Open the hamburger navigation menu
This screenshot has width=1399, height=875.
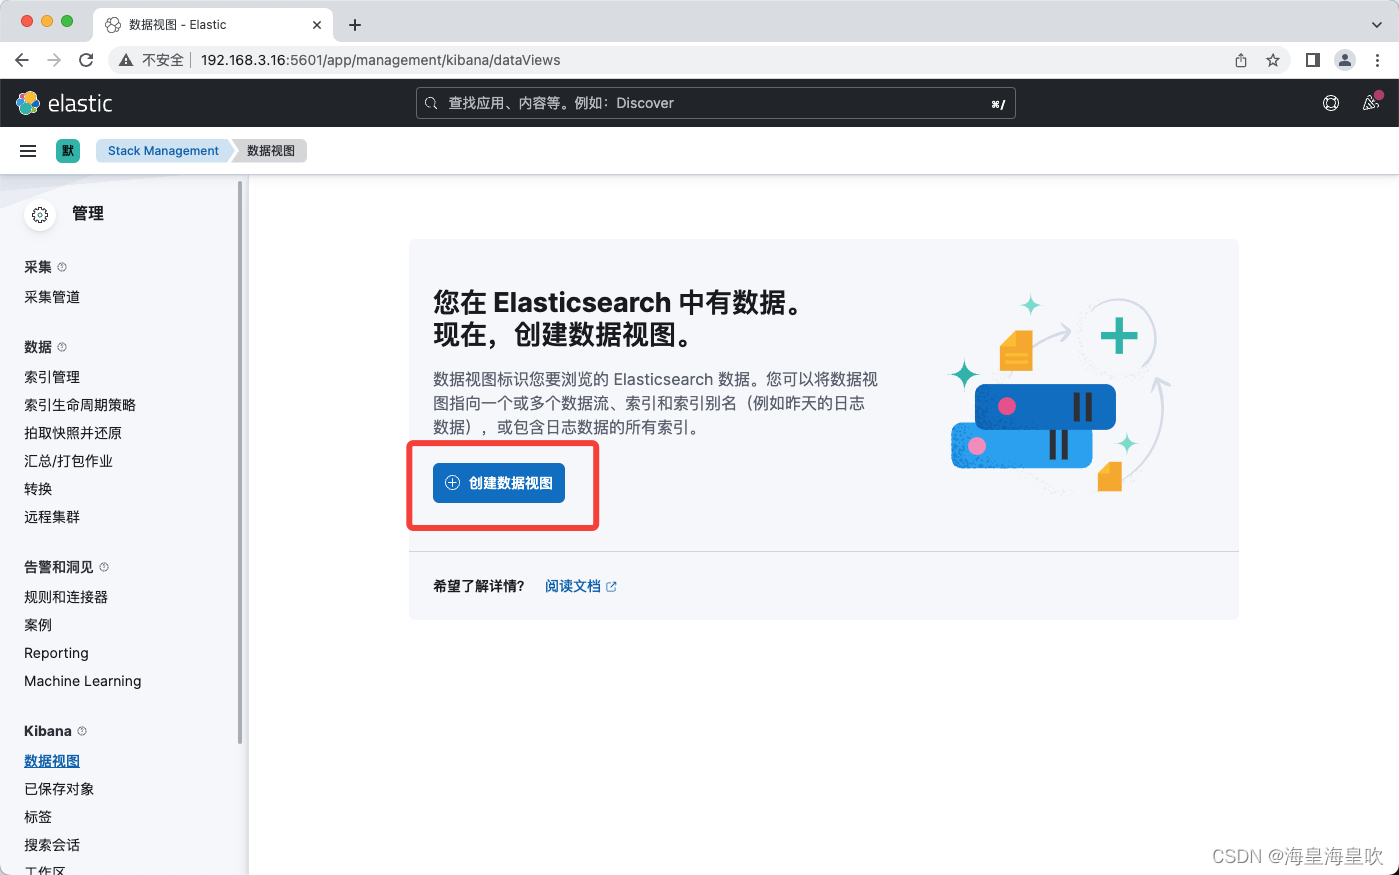coord(28,151)
